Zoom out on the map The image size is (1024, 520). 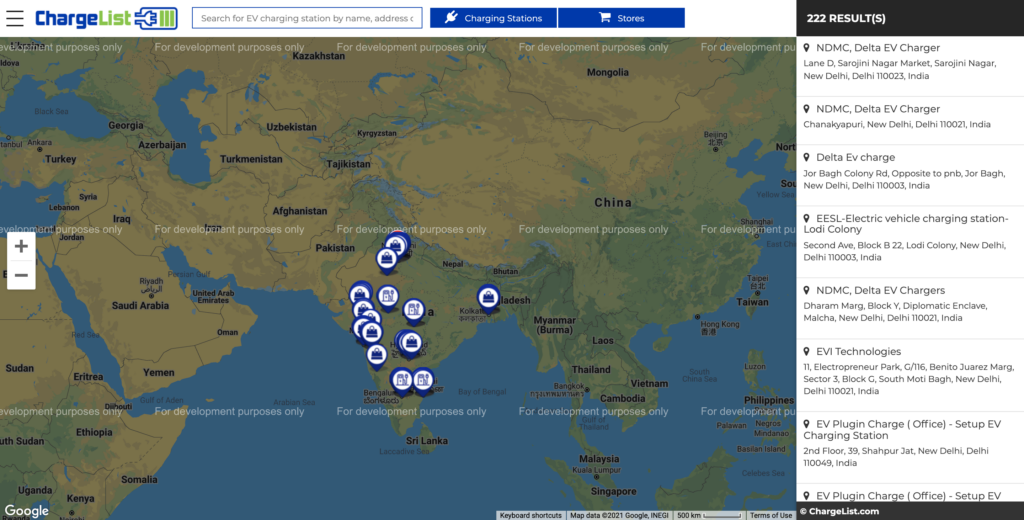pyautogui.click(x=21, y=275)
